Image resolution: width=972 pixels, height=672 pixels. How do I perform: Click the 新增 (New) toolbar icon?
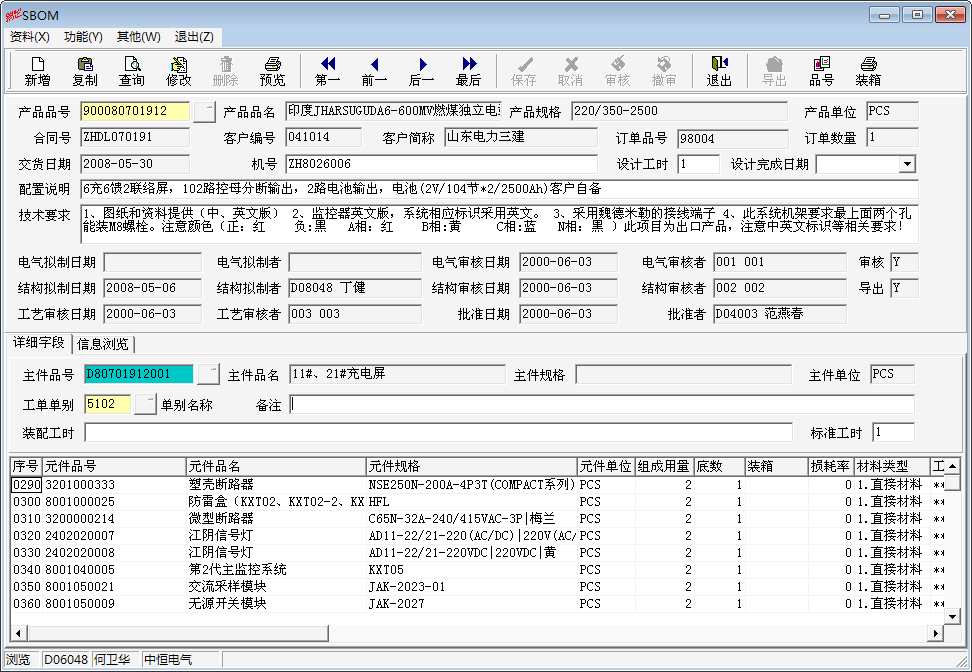(37, 71)
